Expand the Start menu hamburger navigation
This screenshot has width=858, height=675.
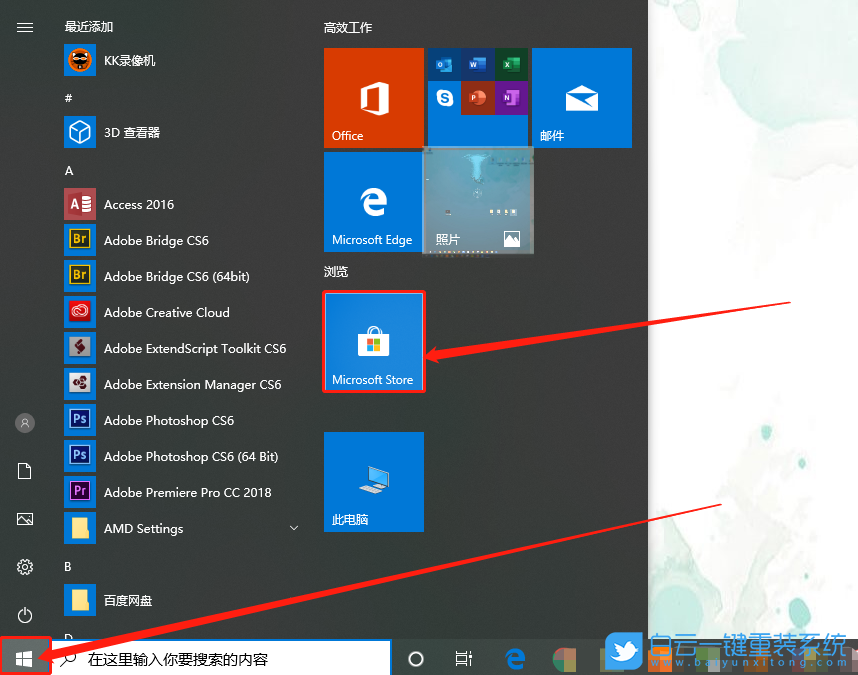pyautogui.click(x=25, y=28)
